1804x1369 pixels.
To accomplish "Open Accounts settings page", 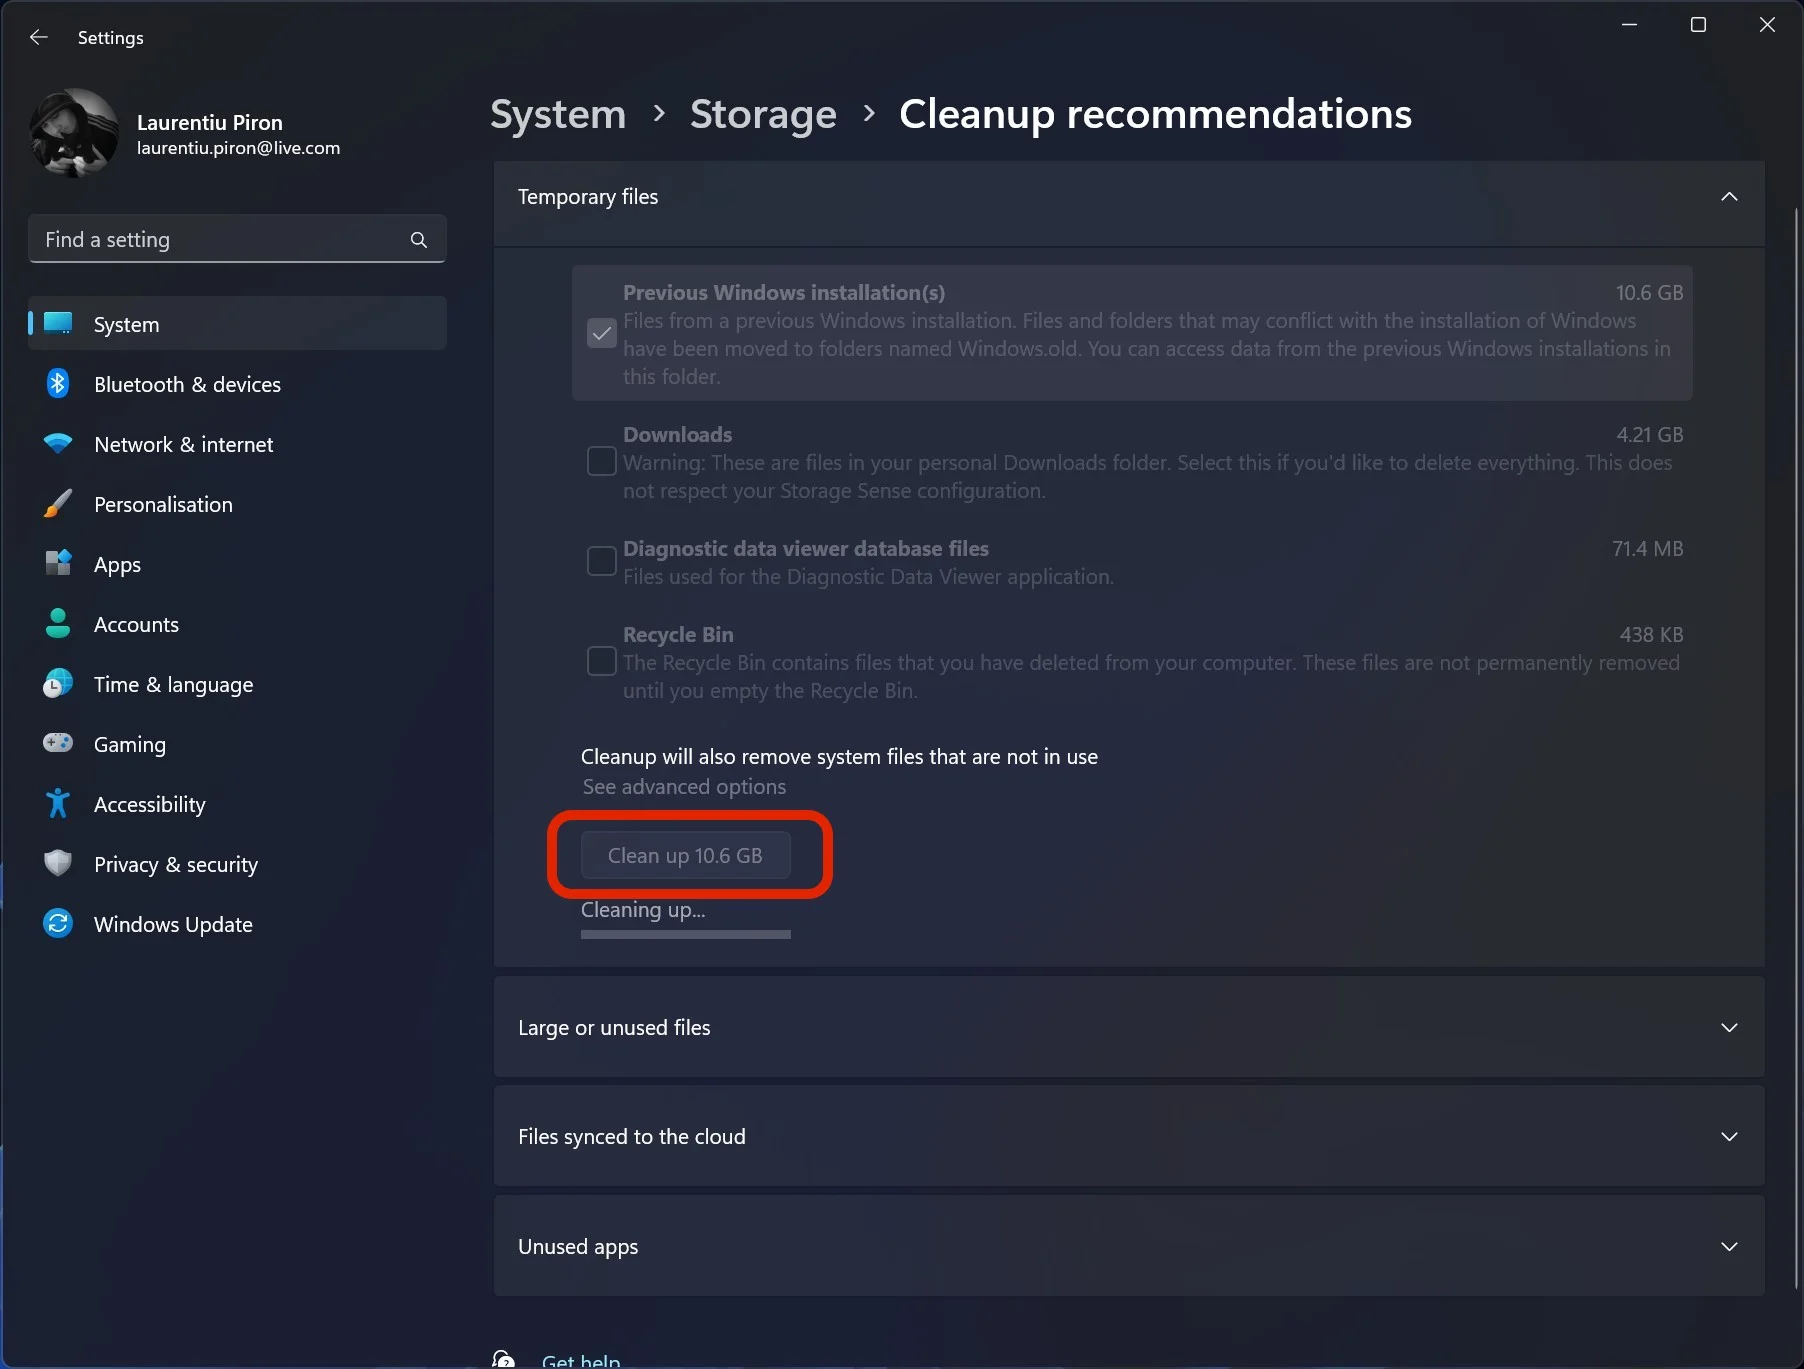I will [237, 624].
